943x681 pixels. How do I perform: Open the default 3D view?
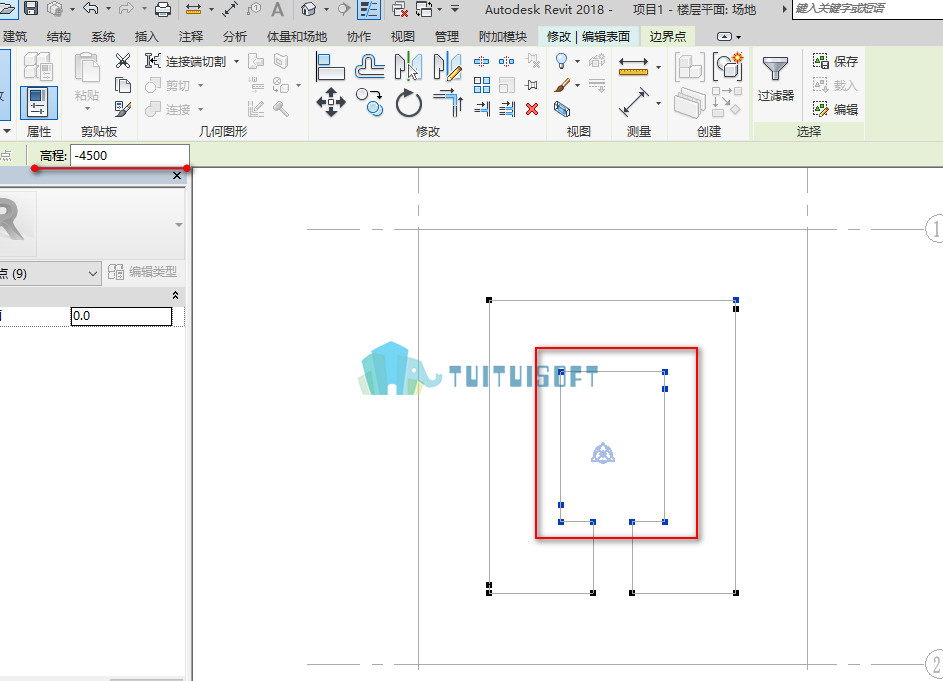click(x=309, y=9)
